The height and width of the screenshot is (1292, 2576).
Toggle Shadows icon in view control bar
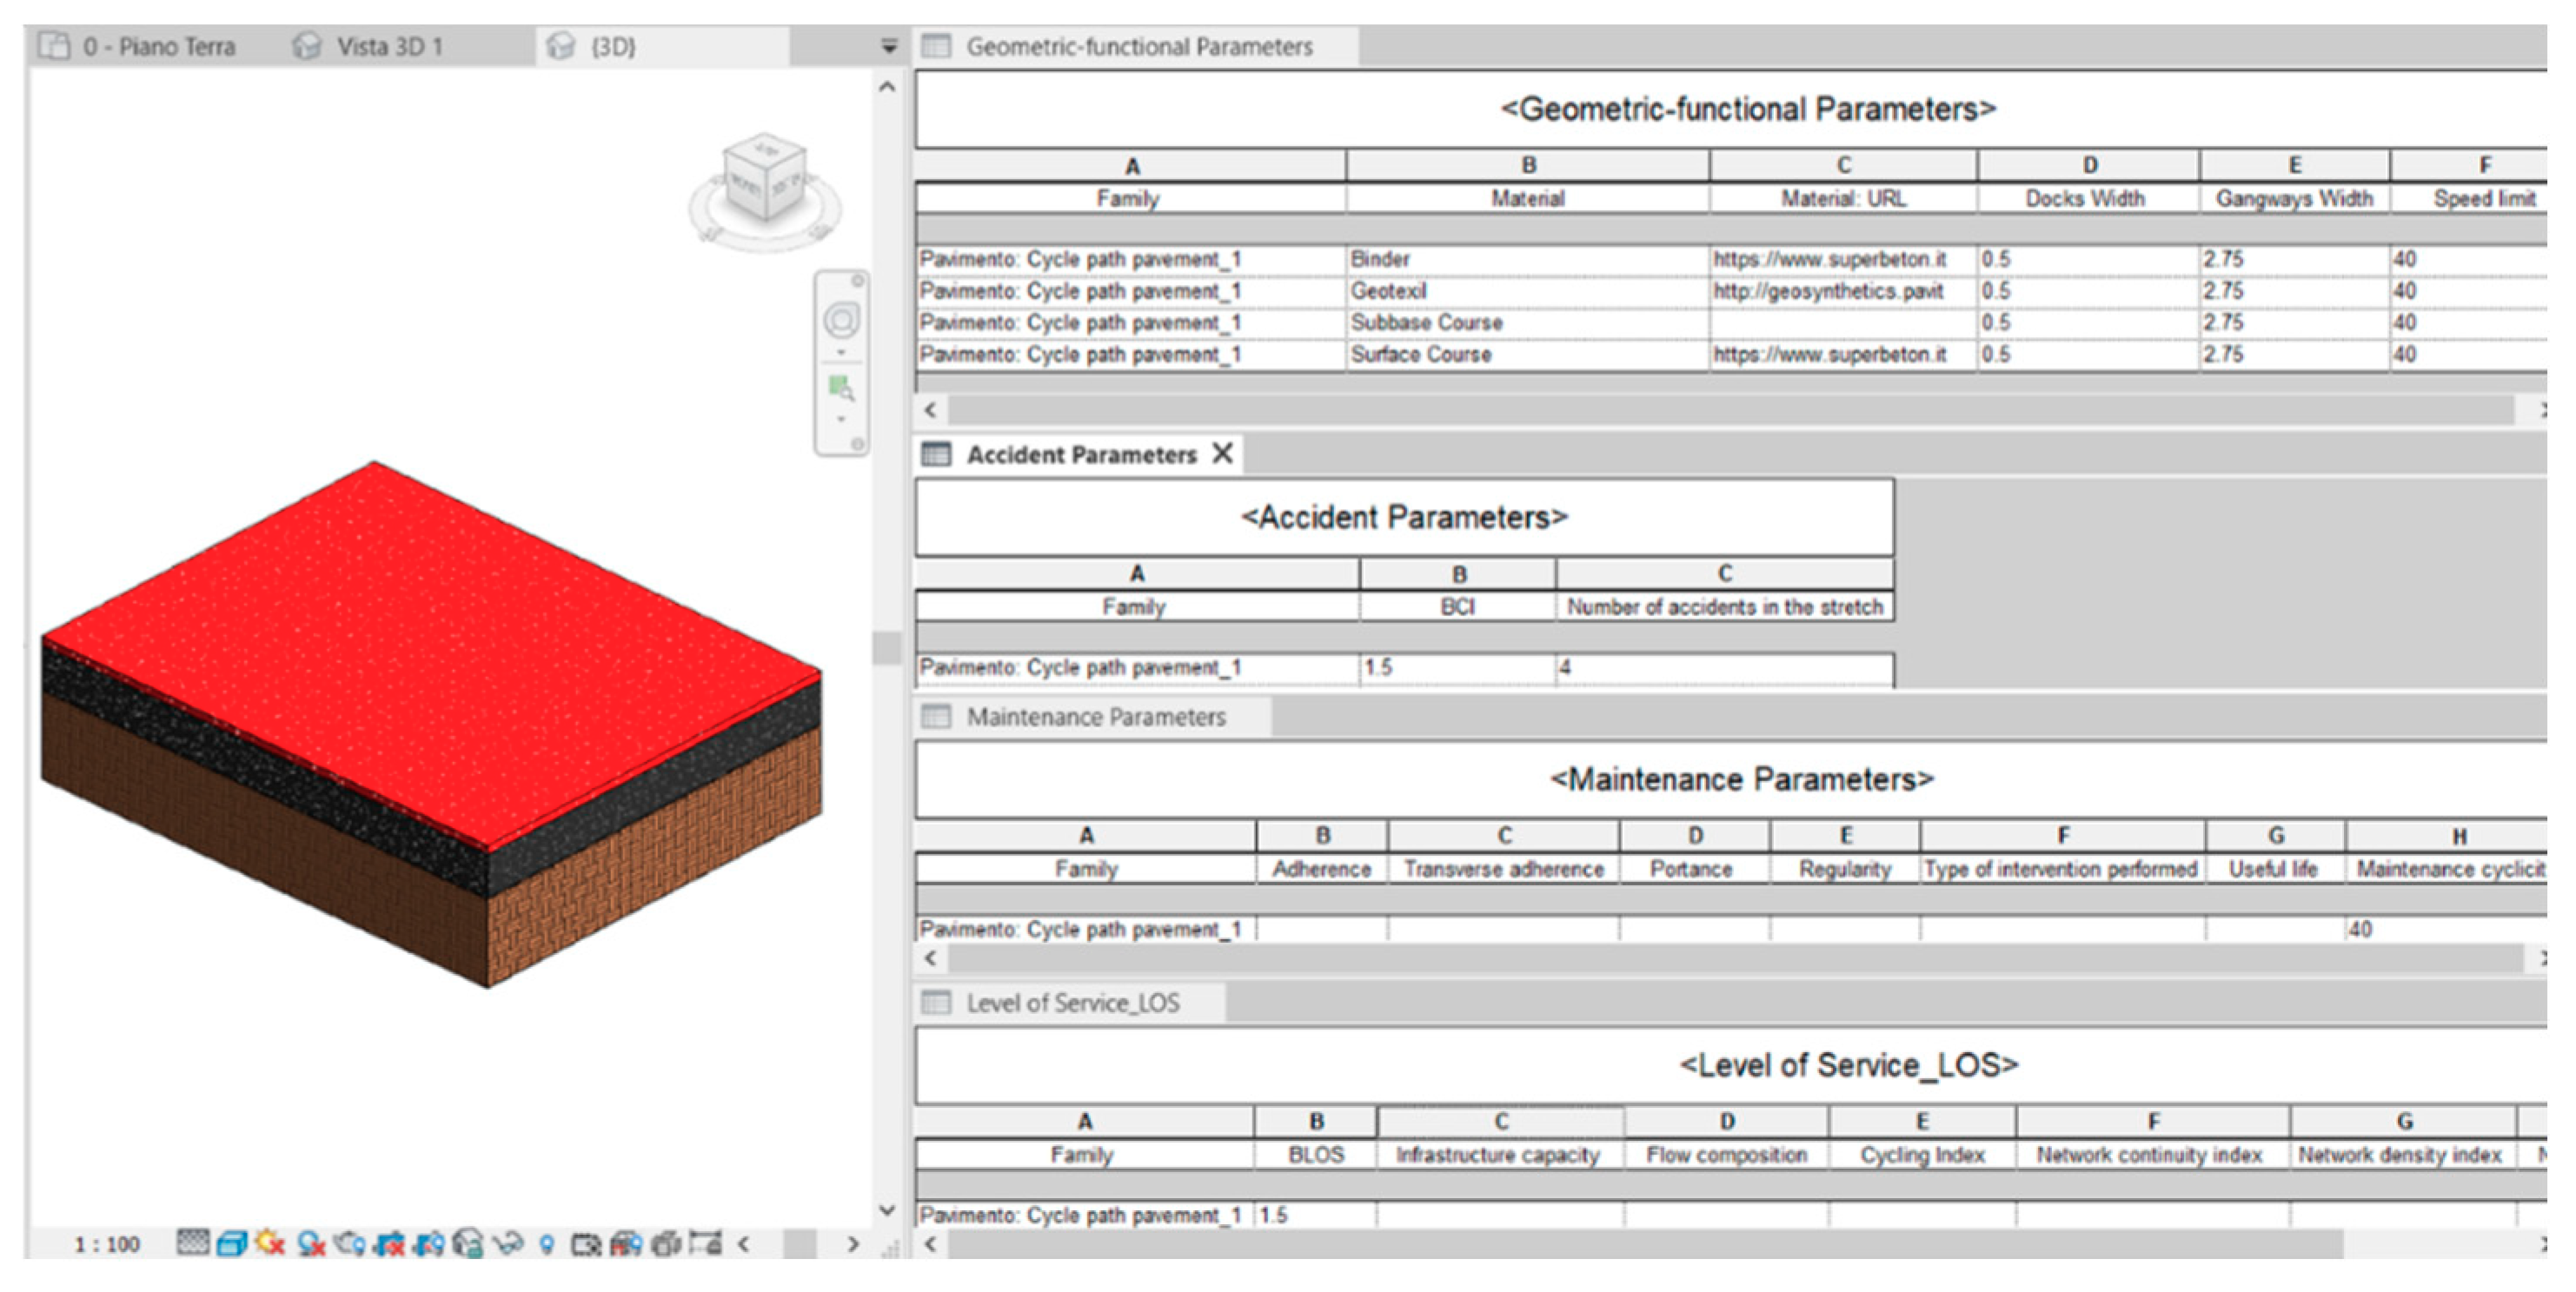(x=311, y=1244)
